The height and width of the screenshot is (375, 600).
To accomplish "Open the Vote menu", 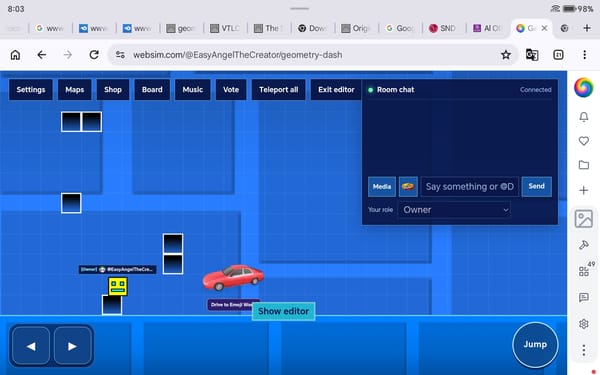I will point(231,90).
